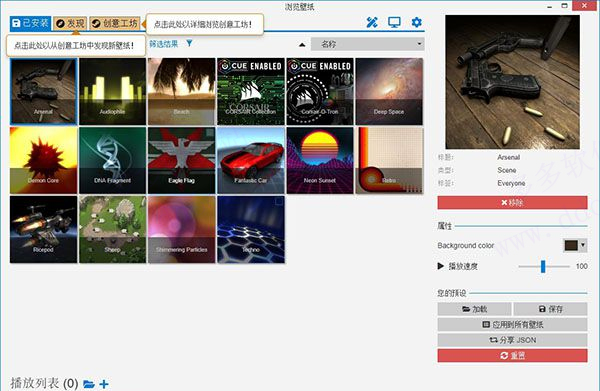This screenshot has width=600, height=391.
Task: Click the 保存 save preset button
Action: point(550,309)
